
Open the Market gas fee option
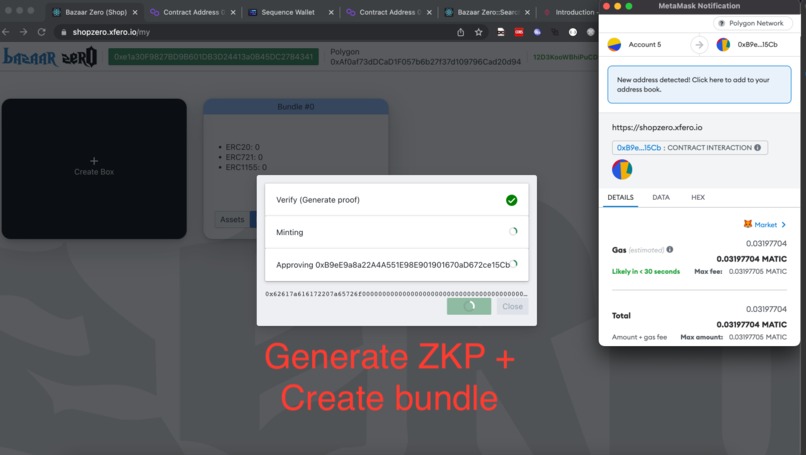coord(765,225)
